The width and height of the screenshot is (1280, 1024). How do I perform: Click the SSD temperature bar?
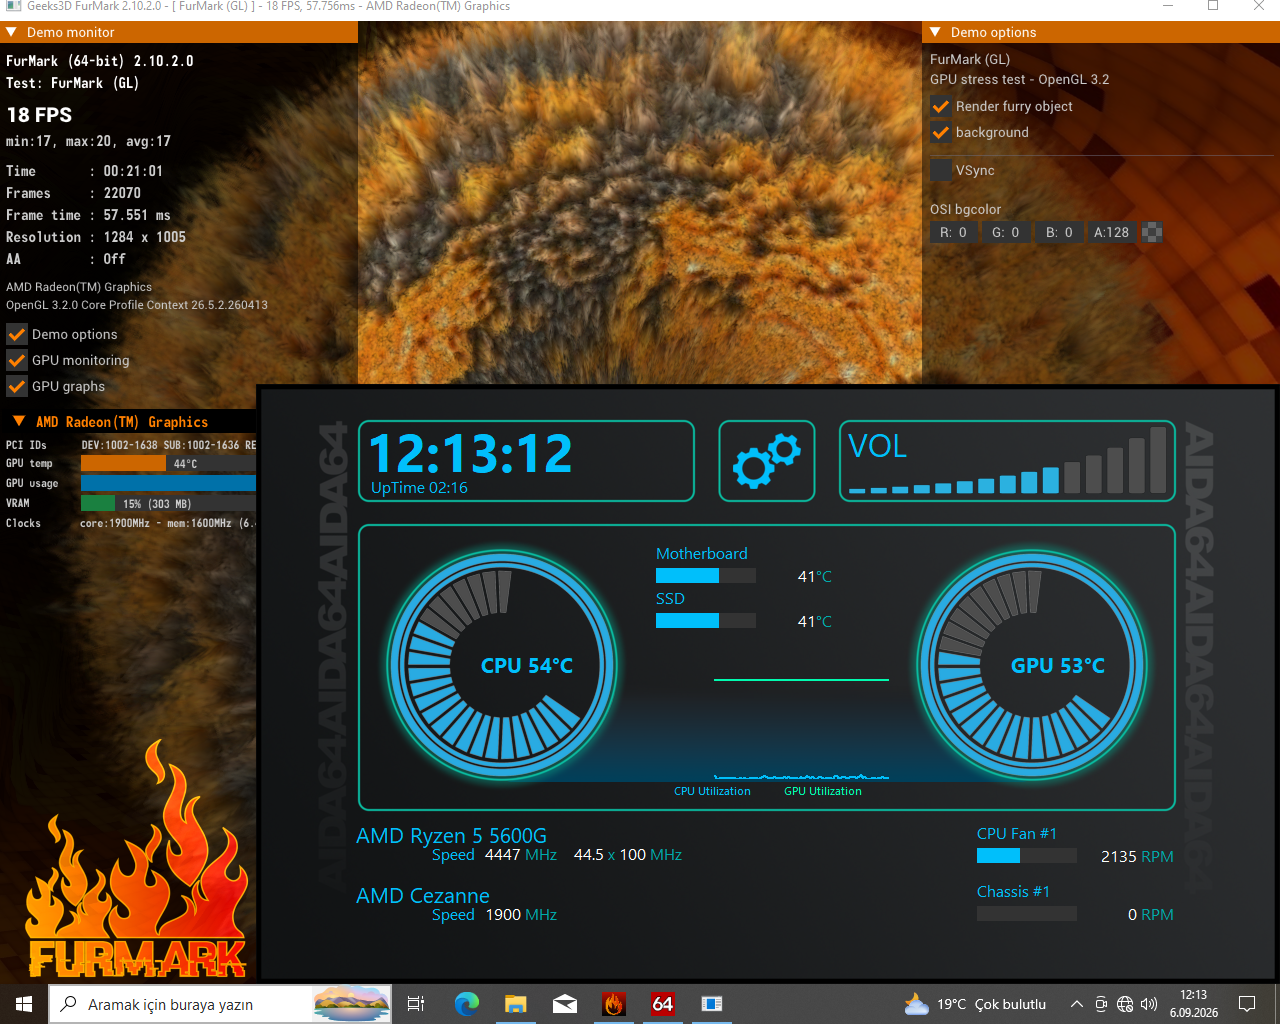click(706, 621)
